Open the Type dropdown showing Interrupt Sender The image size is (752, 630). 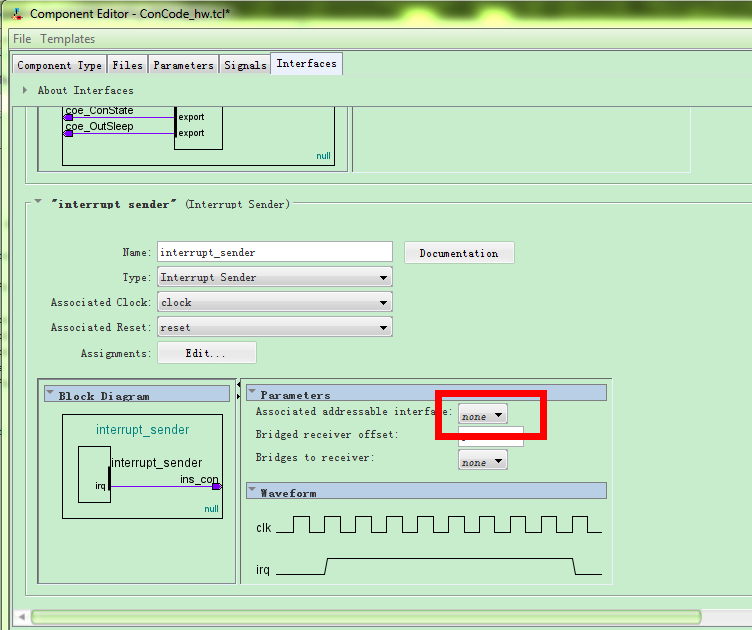275,277
